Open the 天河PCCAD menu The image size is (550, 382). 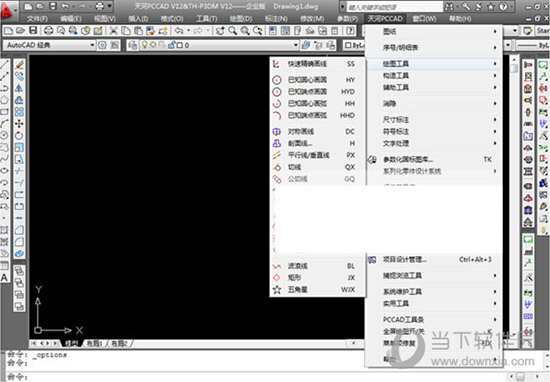tap(385, 19)
